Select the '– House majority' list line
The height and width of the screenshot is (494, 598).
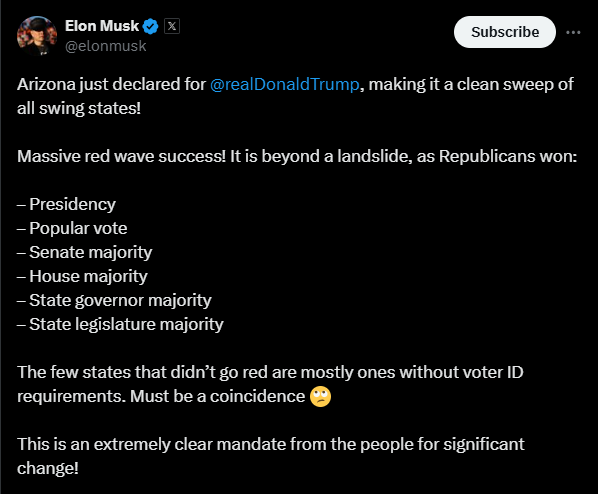(82, 277)
